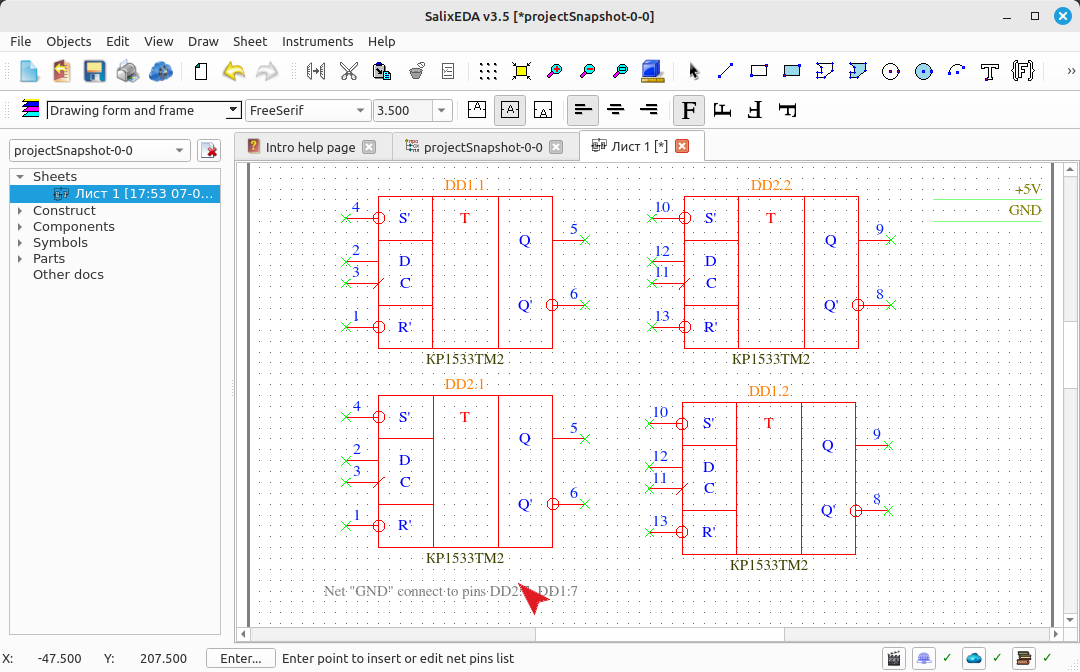The height and width of the screenshot is (672, 1080).
Task: Open the projectSnapshot-0-0 project combo box
Action: [x=100, y=150]
